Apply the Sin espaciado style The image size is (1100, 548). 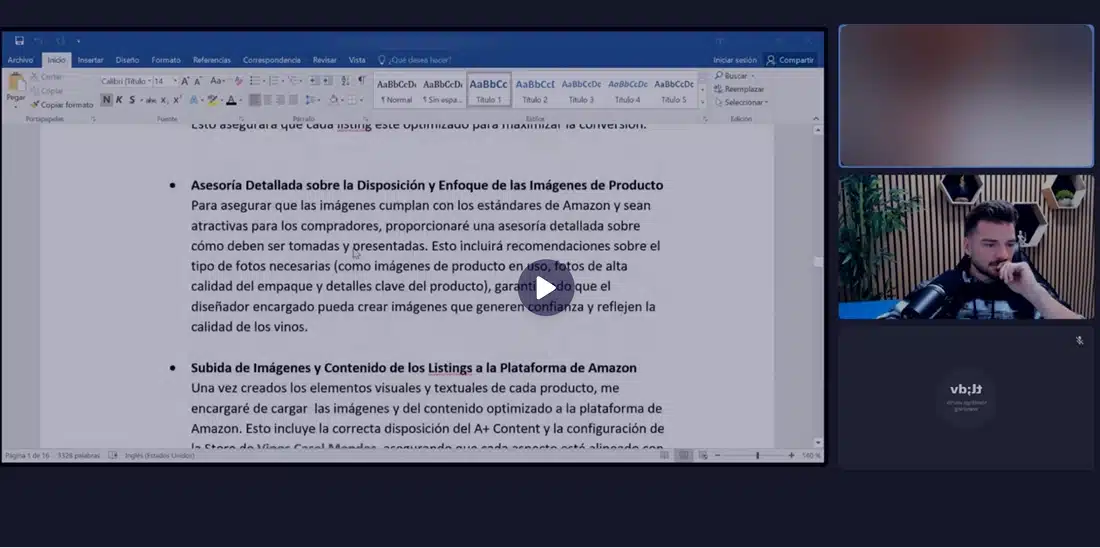[443, 91]
